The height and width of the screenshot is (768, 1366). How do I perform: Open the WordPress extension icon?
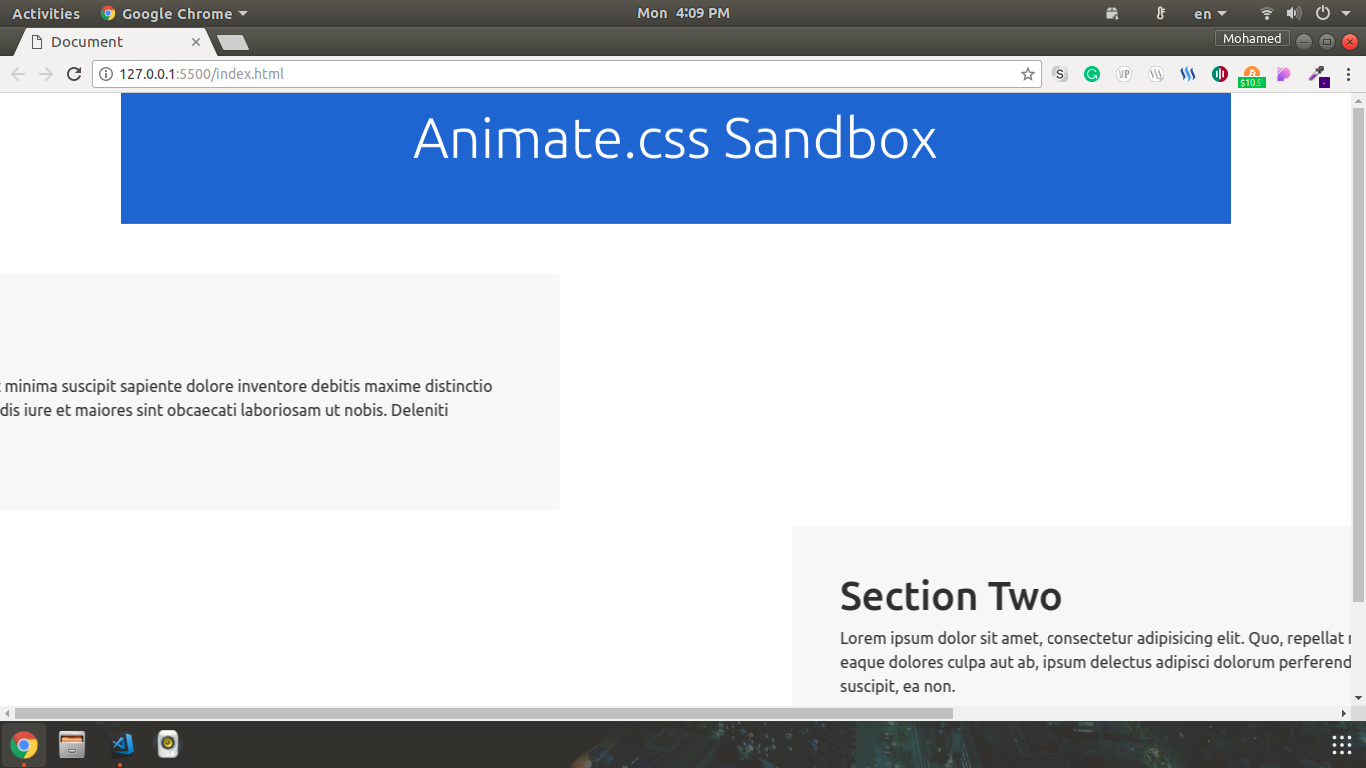(x=1156, y=74)
